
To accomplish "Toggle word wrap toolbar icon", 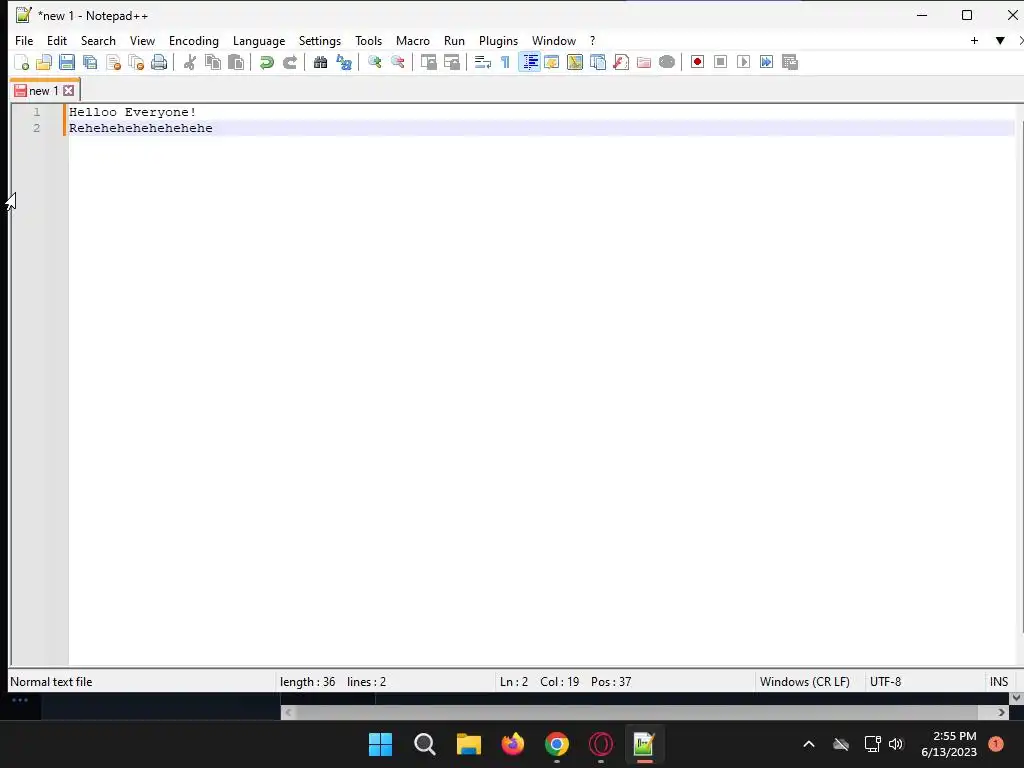I will click(483, 62).
